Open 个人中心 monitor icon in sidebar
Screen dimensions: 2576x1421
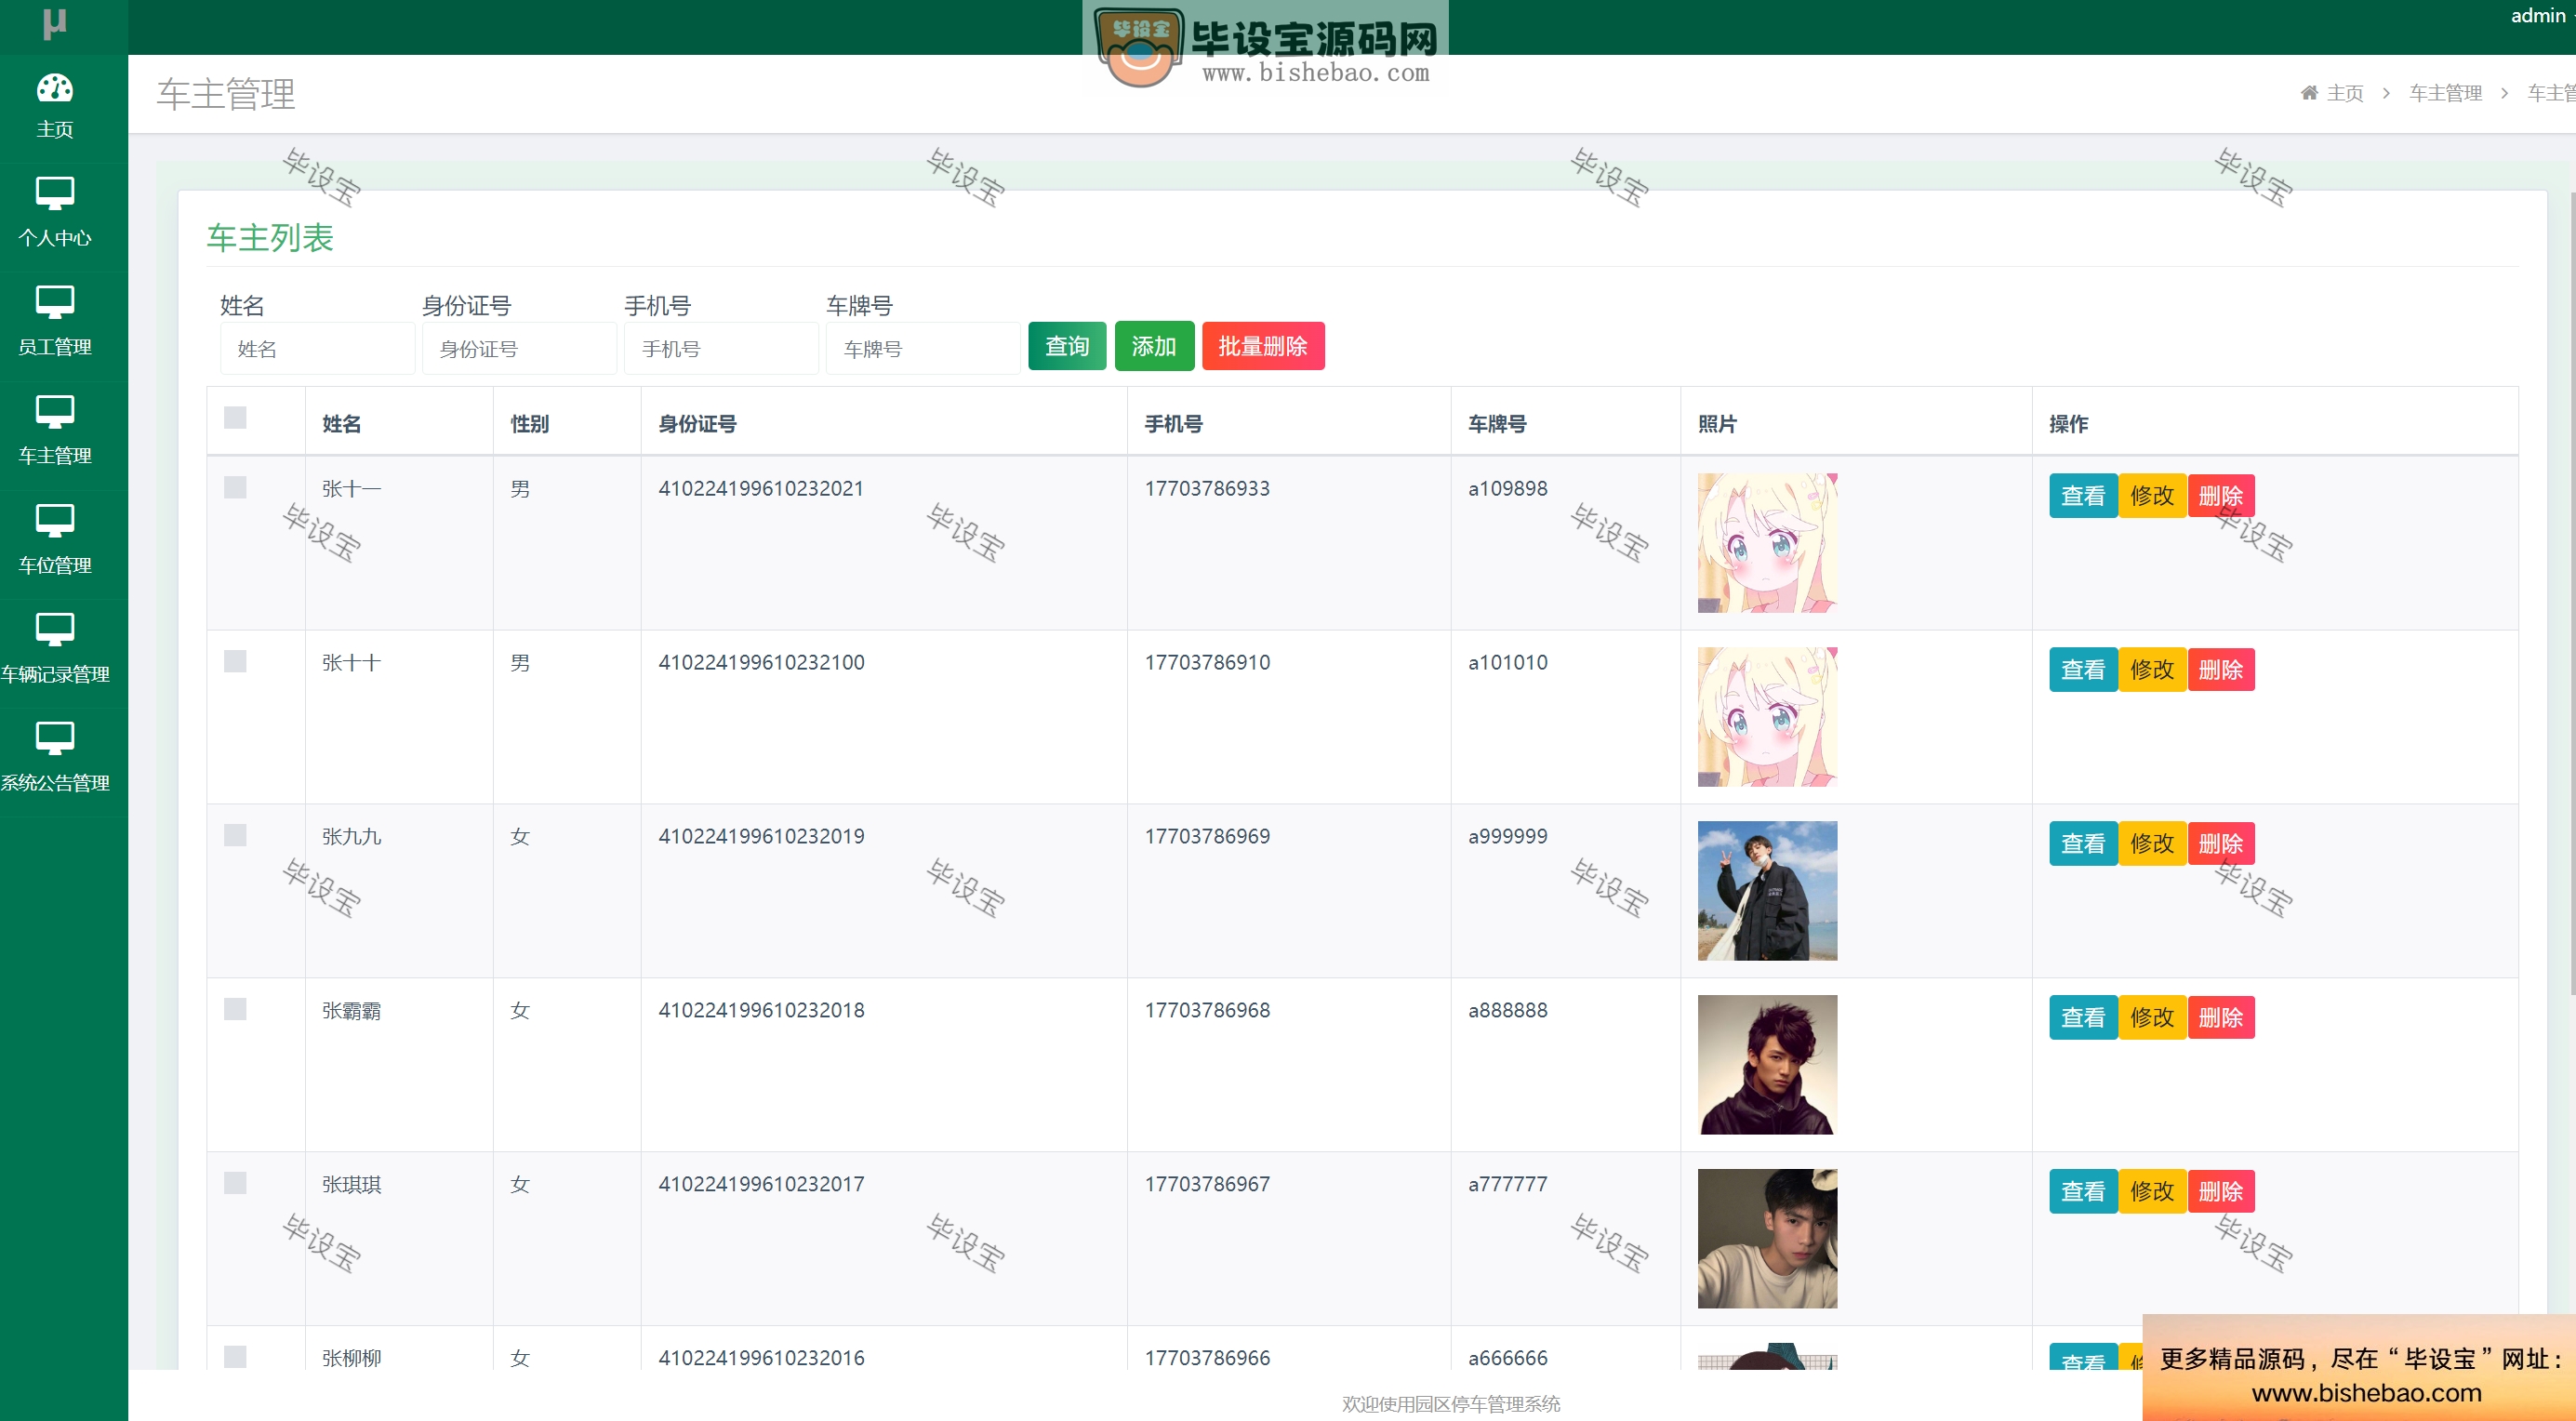coord(54,192)
